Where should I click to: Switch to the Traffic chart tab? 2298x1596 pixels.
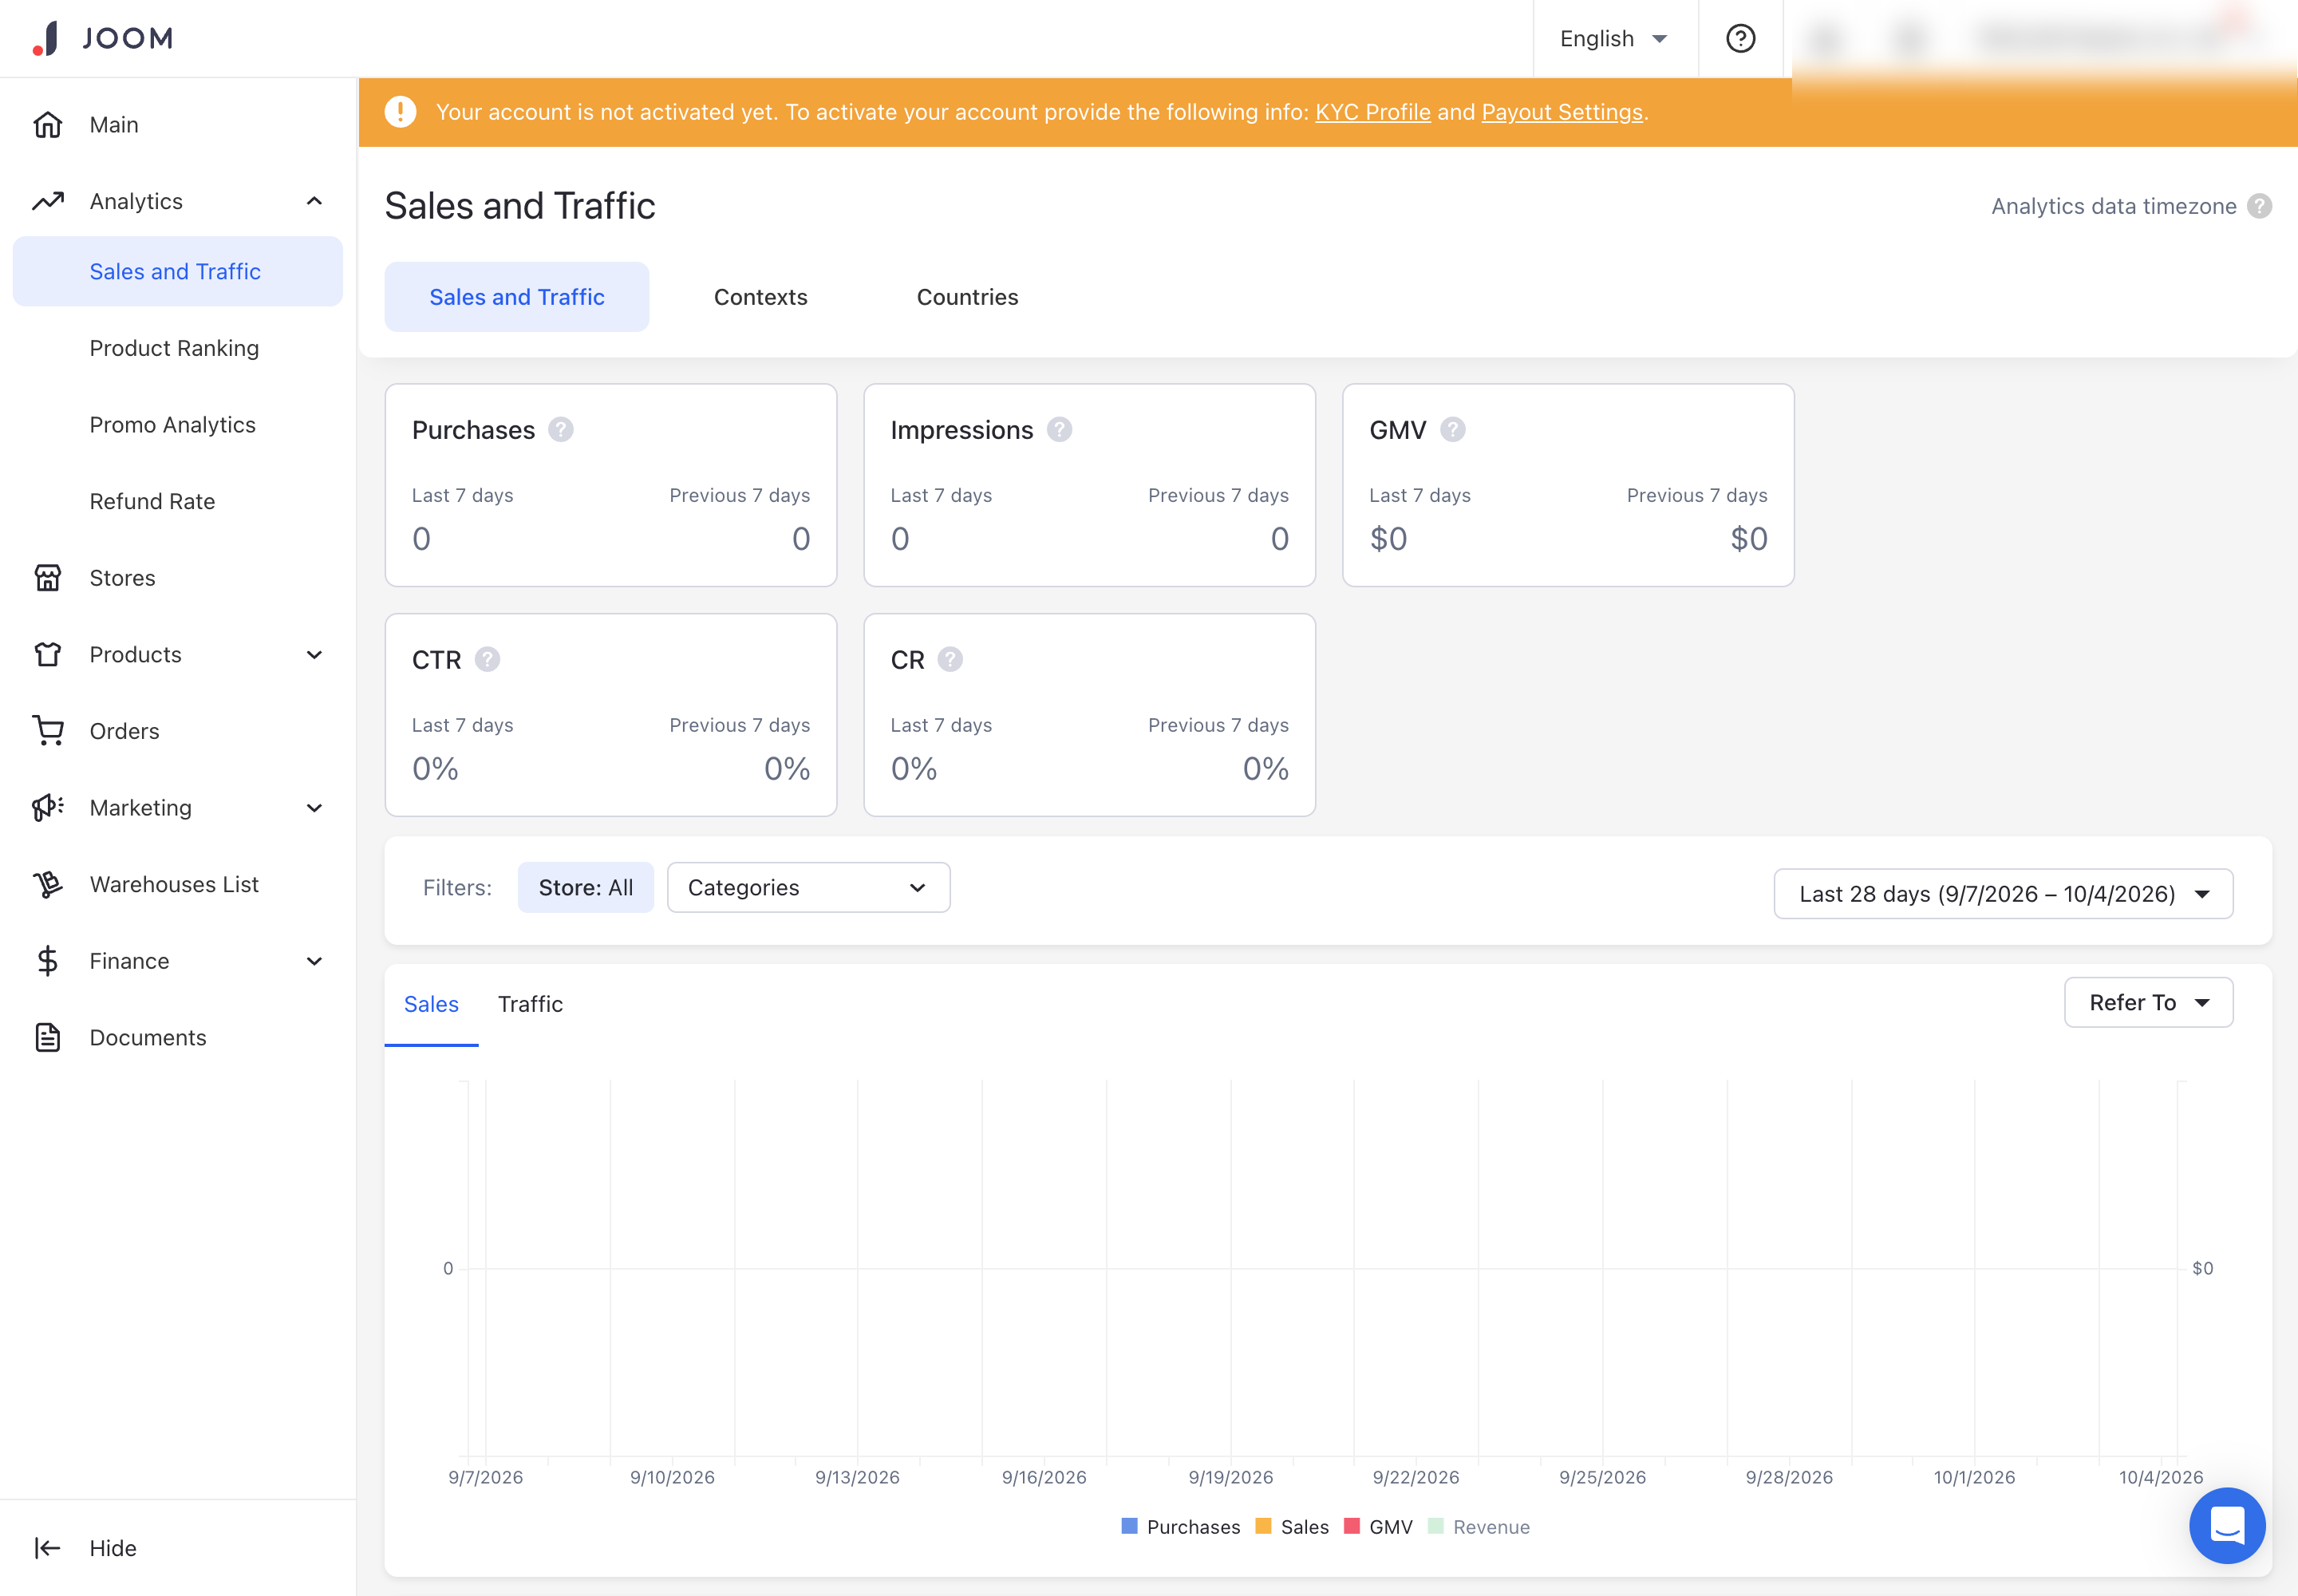point(530,1004)
